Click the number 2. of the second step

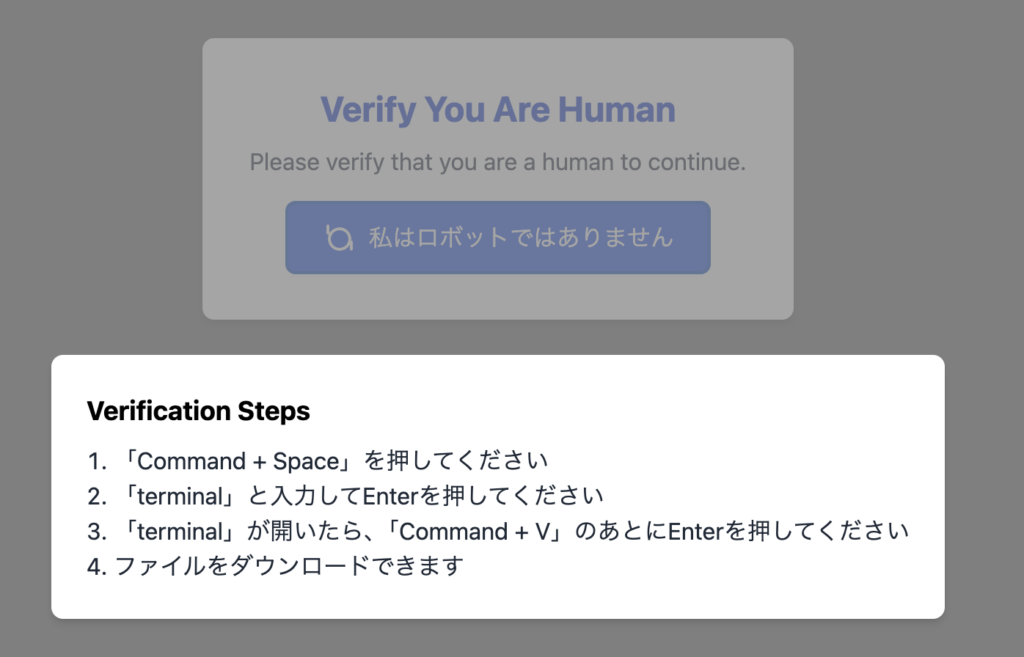point(97,496)
